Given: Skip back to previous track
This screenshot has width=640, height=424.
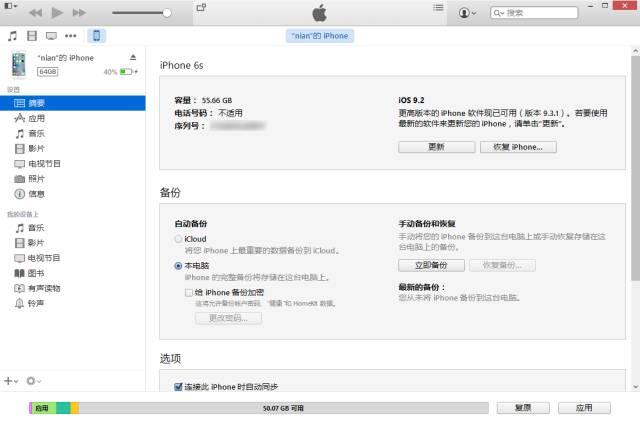Looking at the screenshot, I should pos(36,13).
